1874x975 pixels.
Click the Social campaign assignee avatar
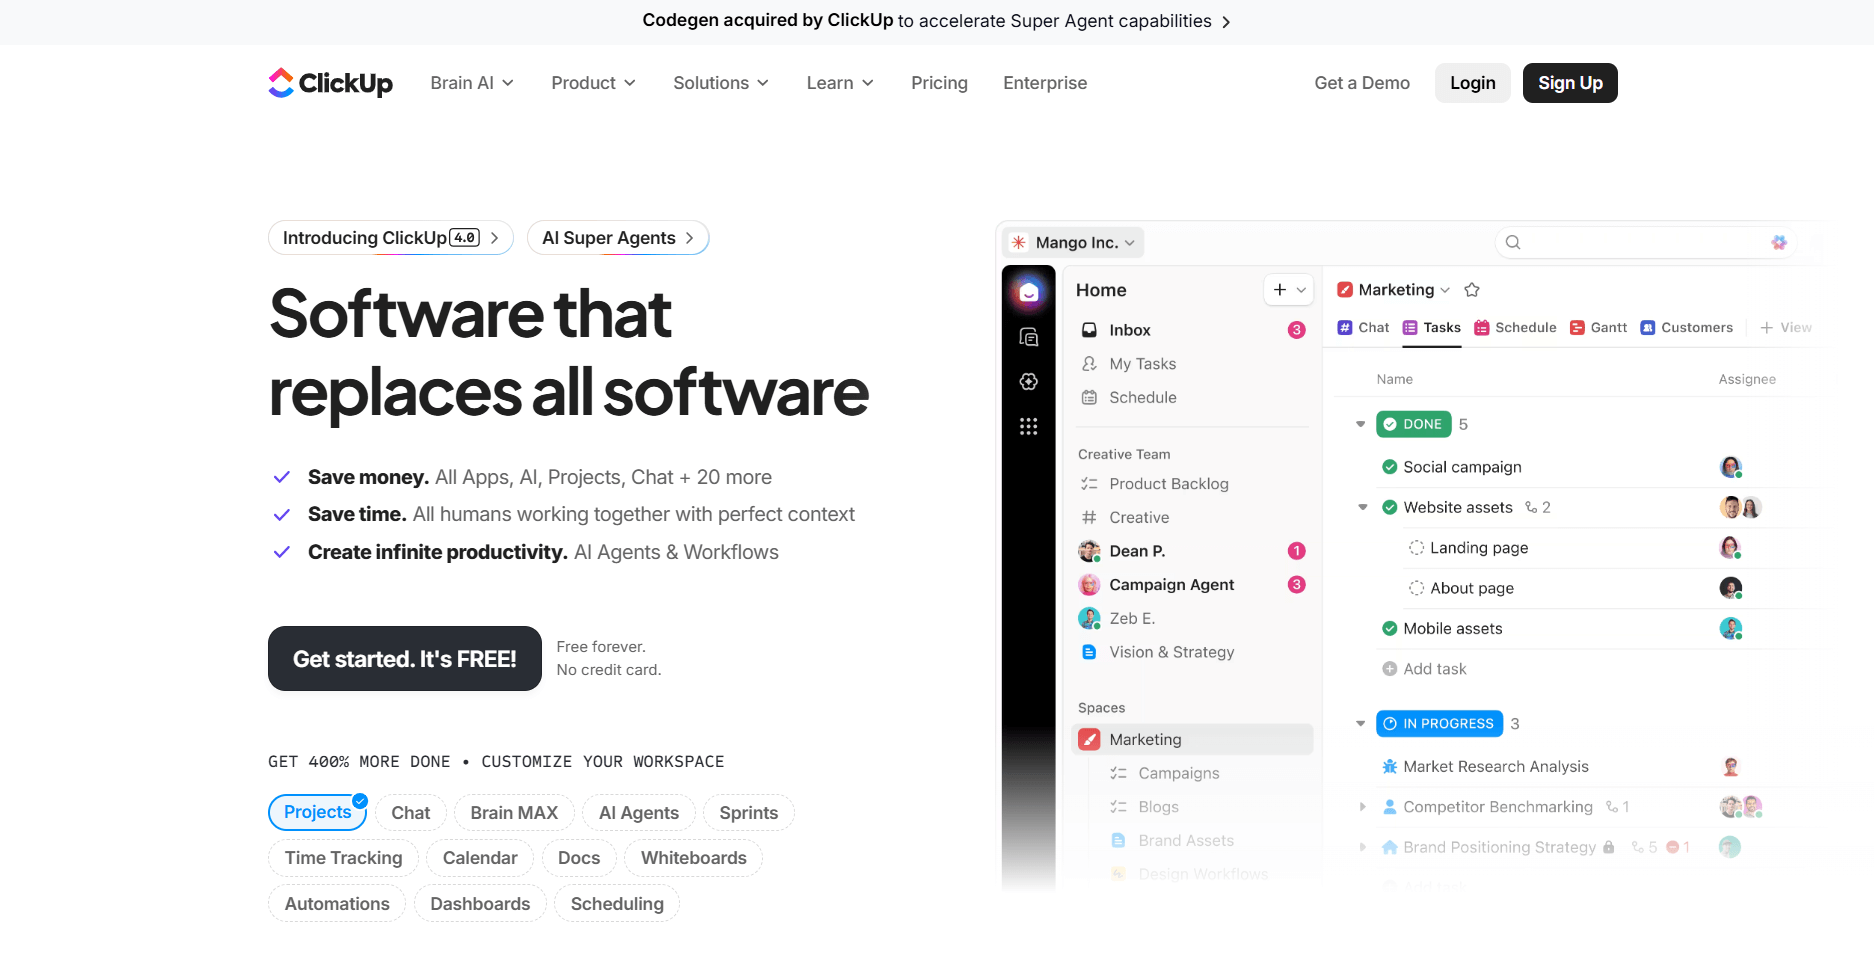1731,467
